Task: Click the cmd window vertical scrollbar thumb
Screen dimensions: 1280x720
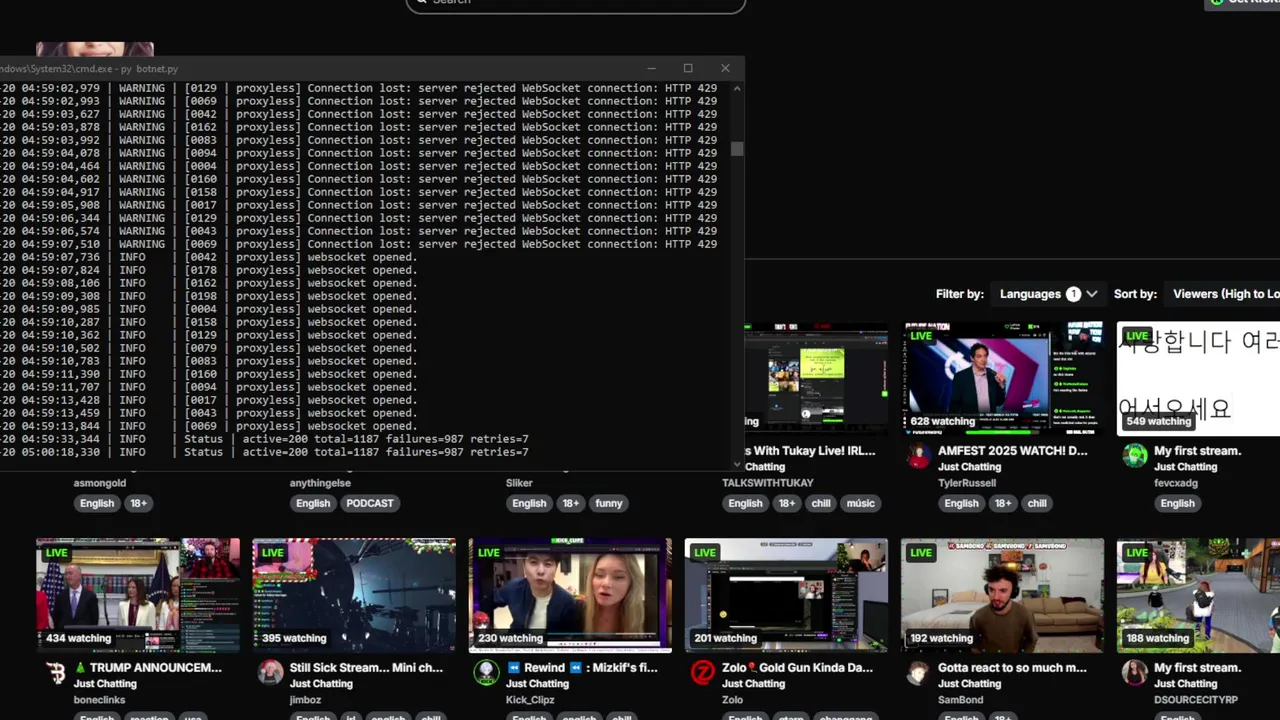Action: (x=737, y=149)
